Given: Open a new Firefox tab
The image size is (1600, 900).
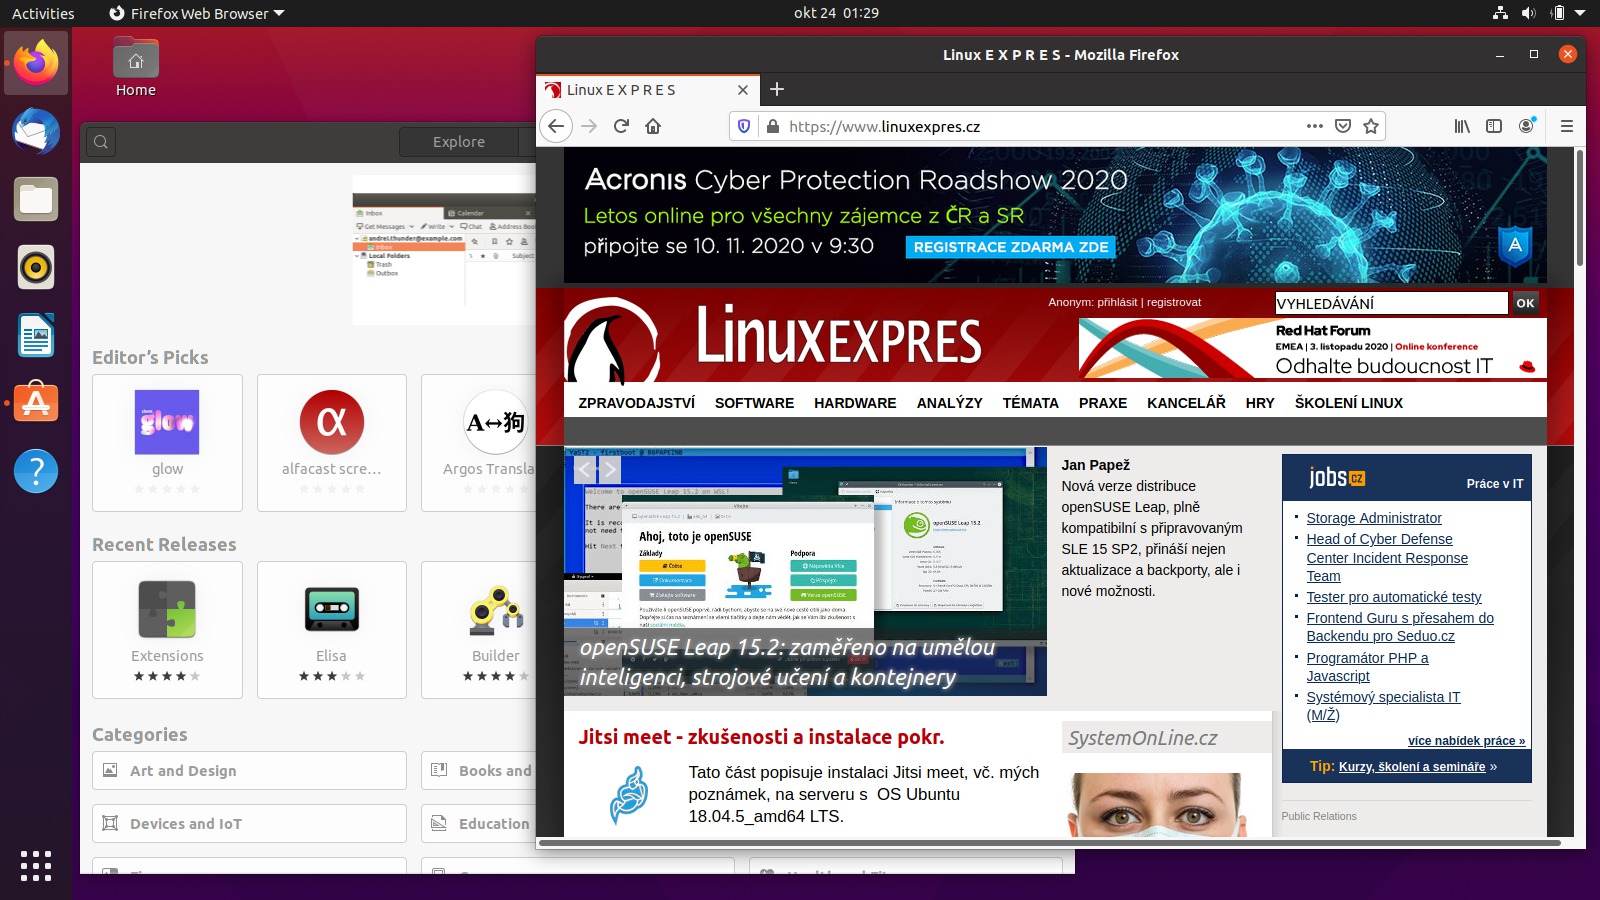Looking at the screenshot, I should [x=777, y=89].
